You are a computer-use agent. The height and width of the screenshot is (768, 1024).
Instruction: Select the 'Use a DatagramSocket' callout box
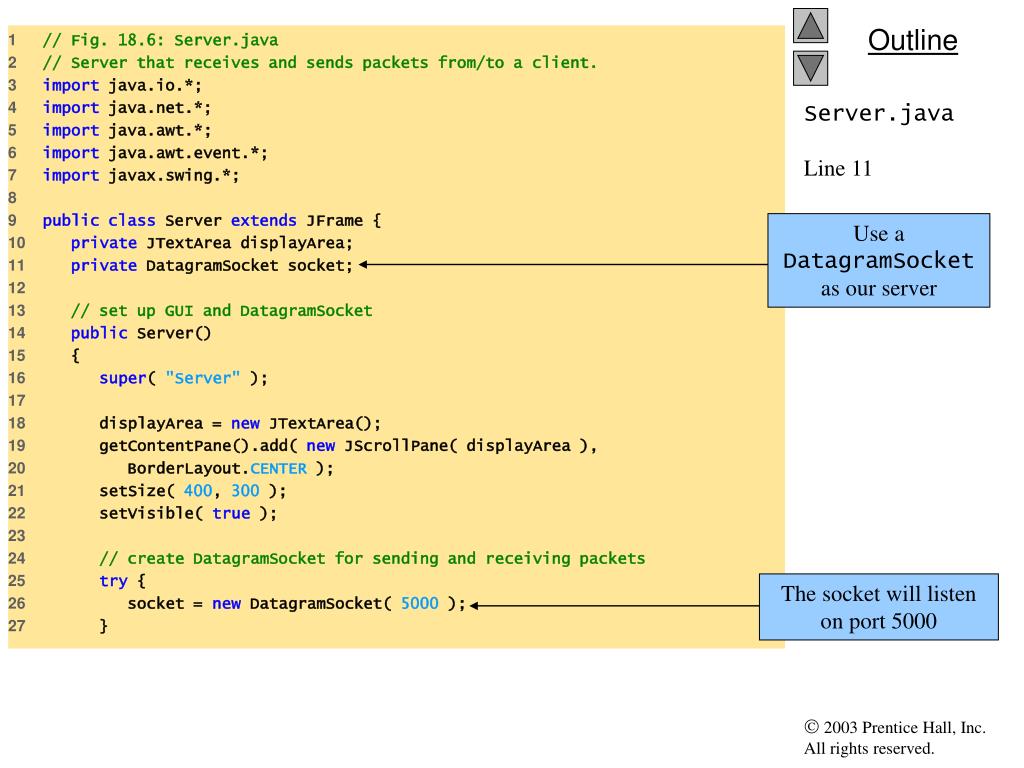click(878, 261)
